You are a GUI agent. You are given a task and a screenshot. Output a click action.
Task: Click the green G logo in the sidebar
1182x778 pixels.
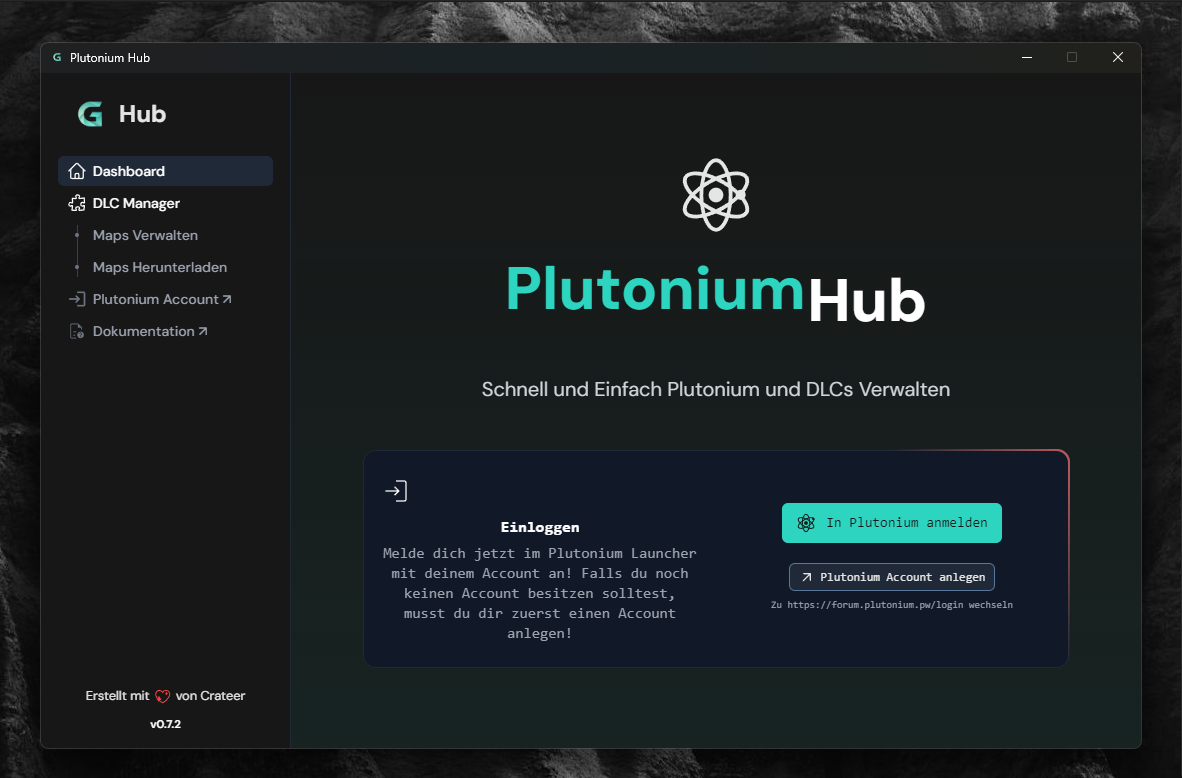coord(90,113)
